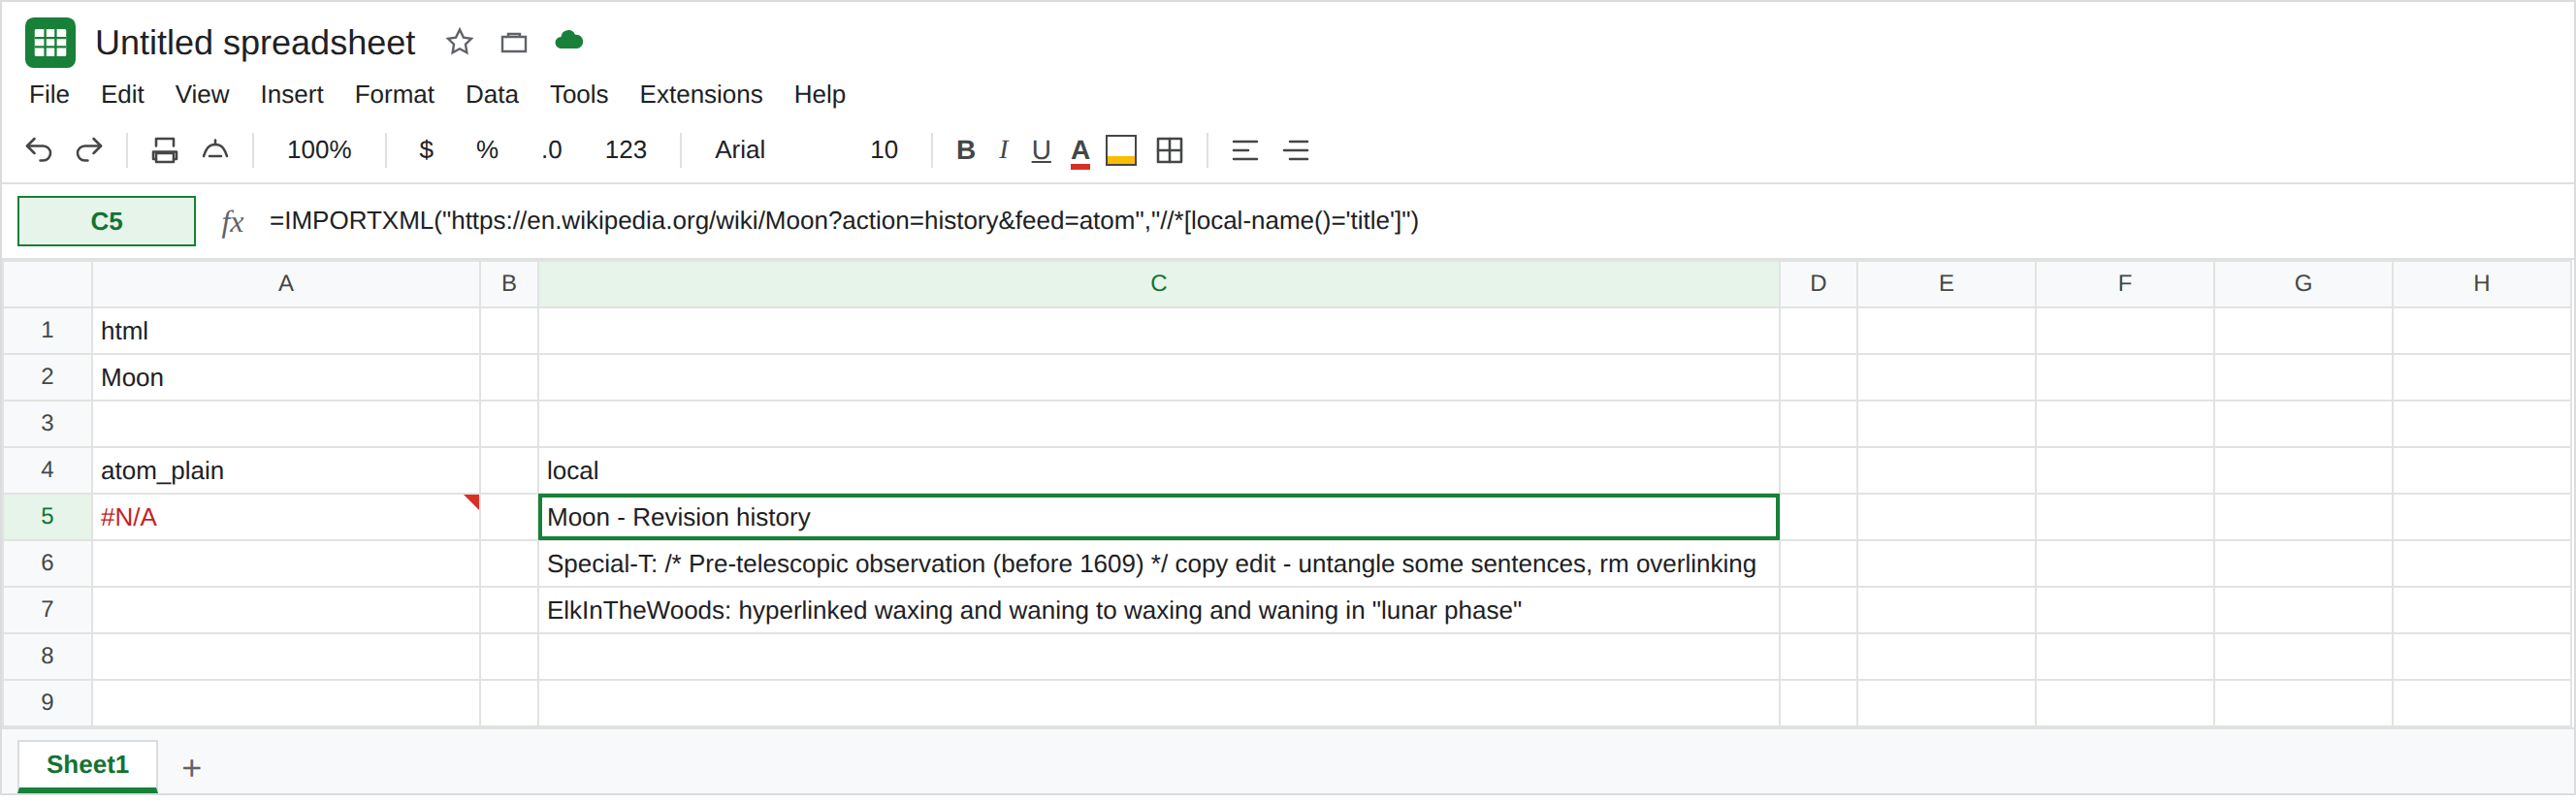Add a new sheet with plus button
This screenshot has height=803, width=2576.
[192, 768]
